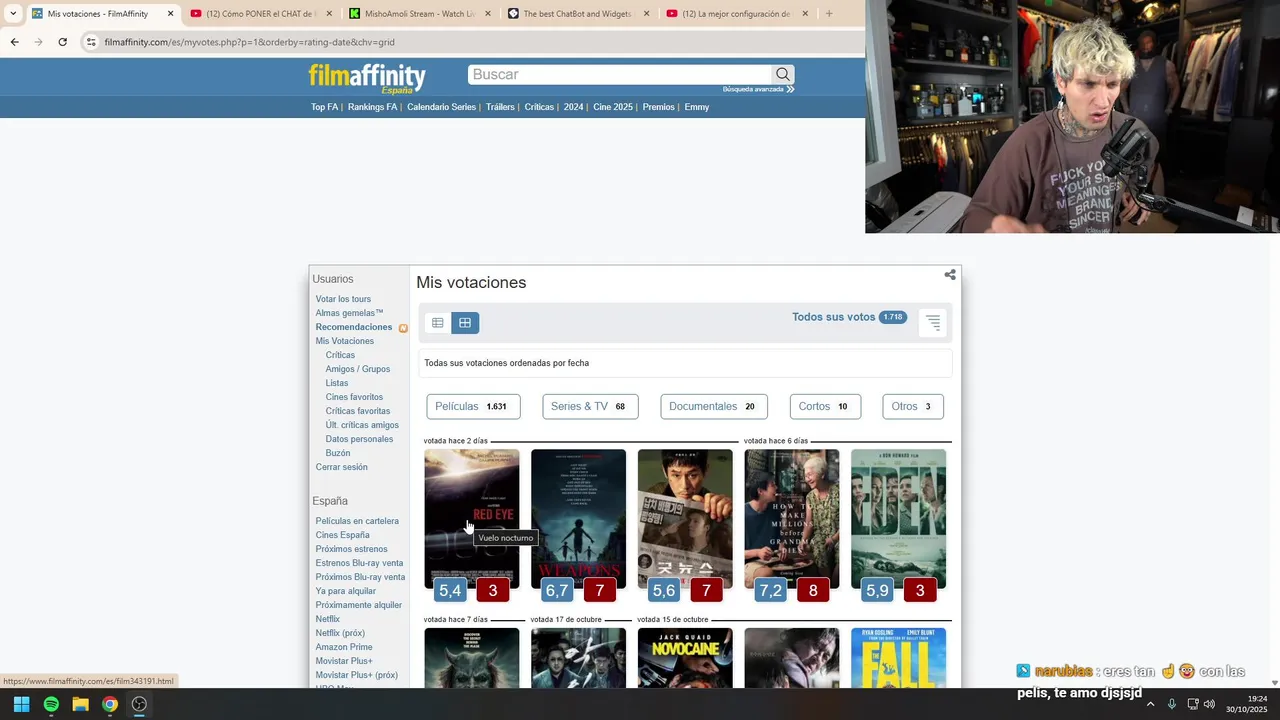Open Buzón sidebar link
1280x720 pixels.
pyautogui.click(x=338, y=453)
